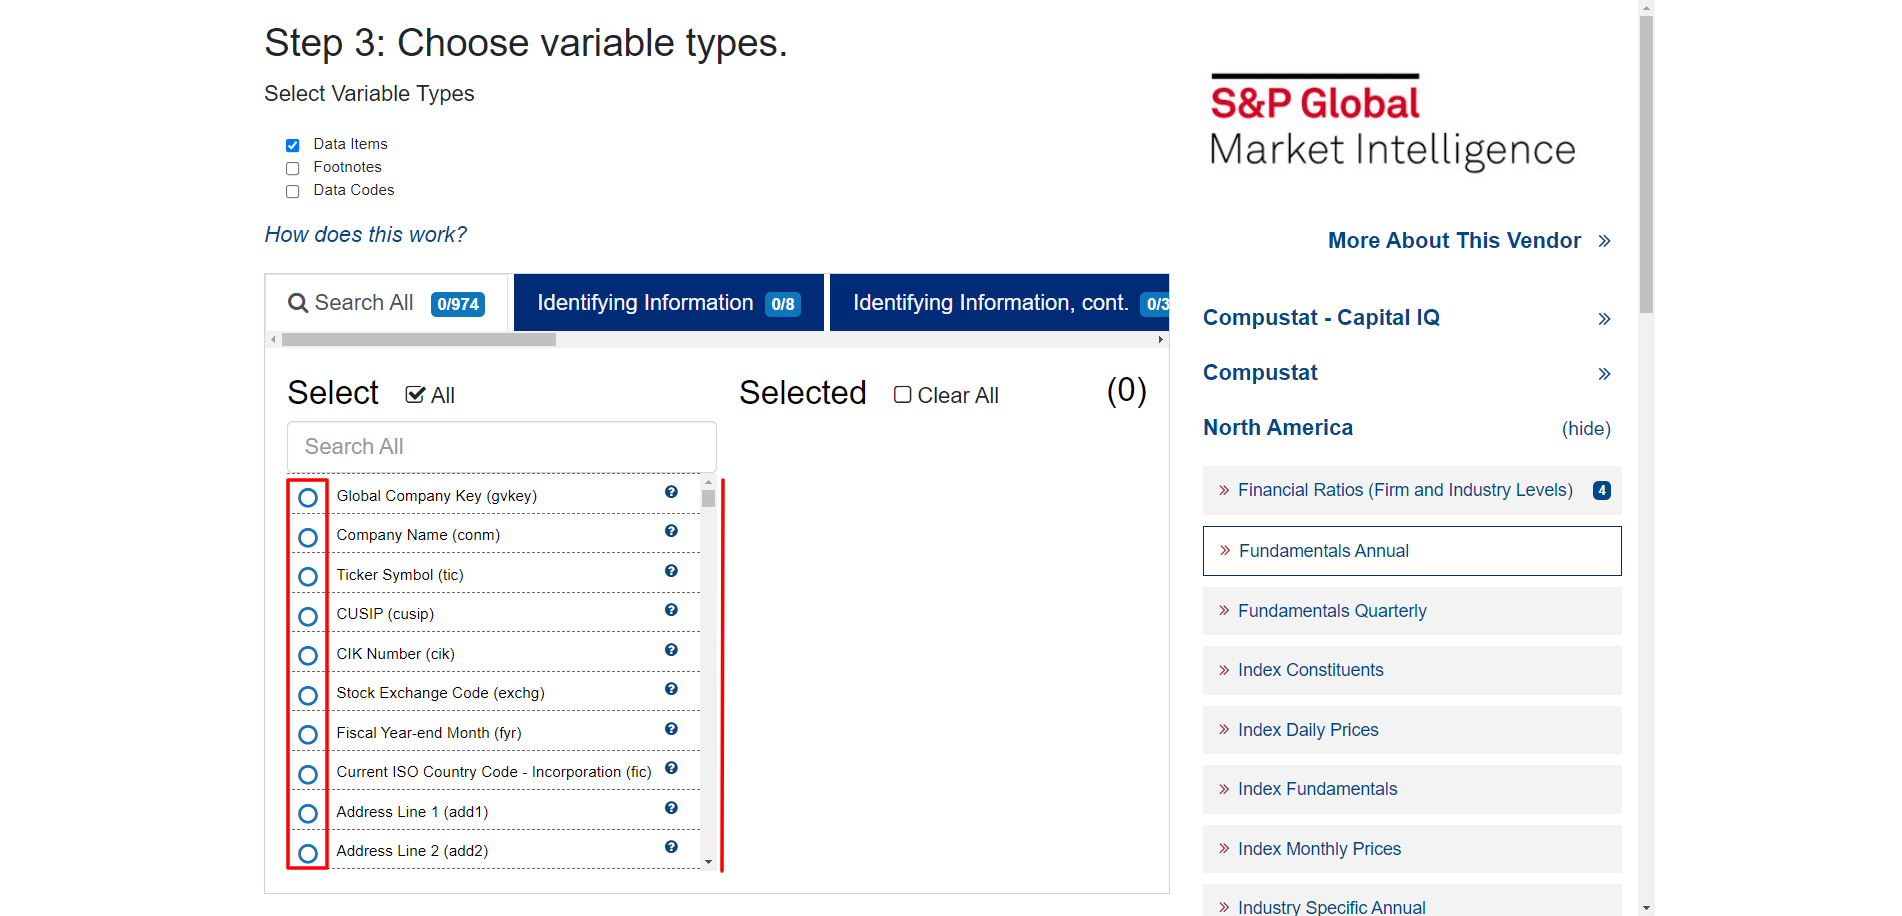
Task: Expand the Compustat - Capital IQ chevron
Action: point(1604,319)
